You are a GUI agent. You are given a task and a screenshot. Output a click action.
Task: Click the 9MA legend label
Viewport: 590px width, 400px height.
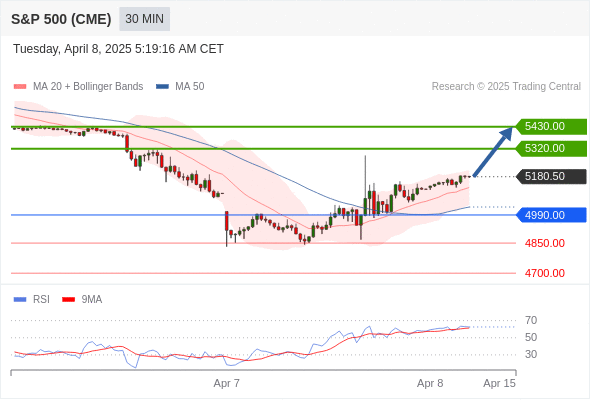coord(92,300)
